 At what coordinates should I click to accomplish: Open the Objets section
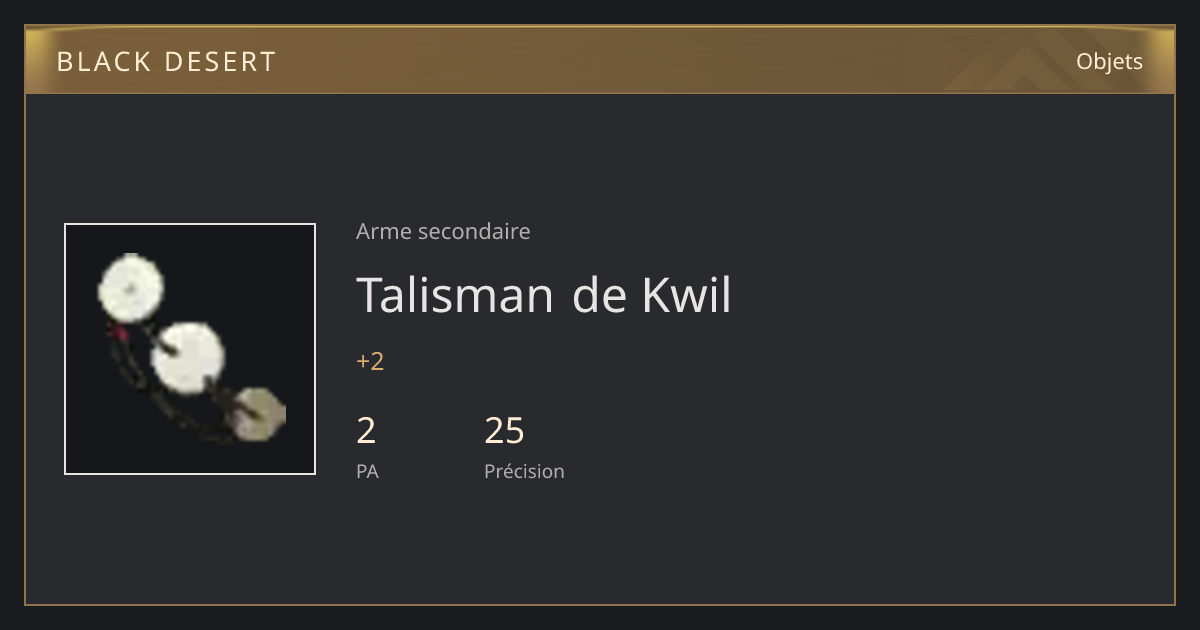[x=1109, y=61]
